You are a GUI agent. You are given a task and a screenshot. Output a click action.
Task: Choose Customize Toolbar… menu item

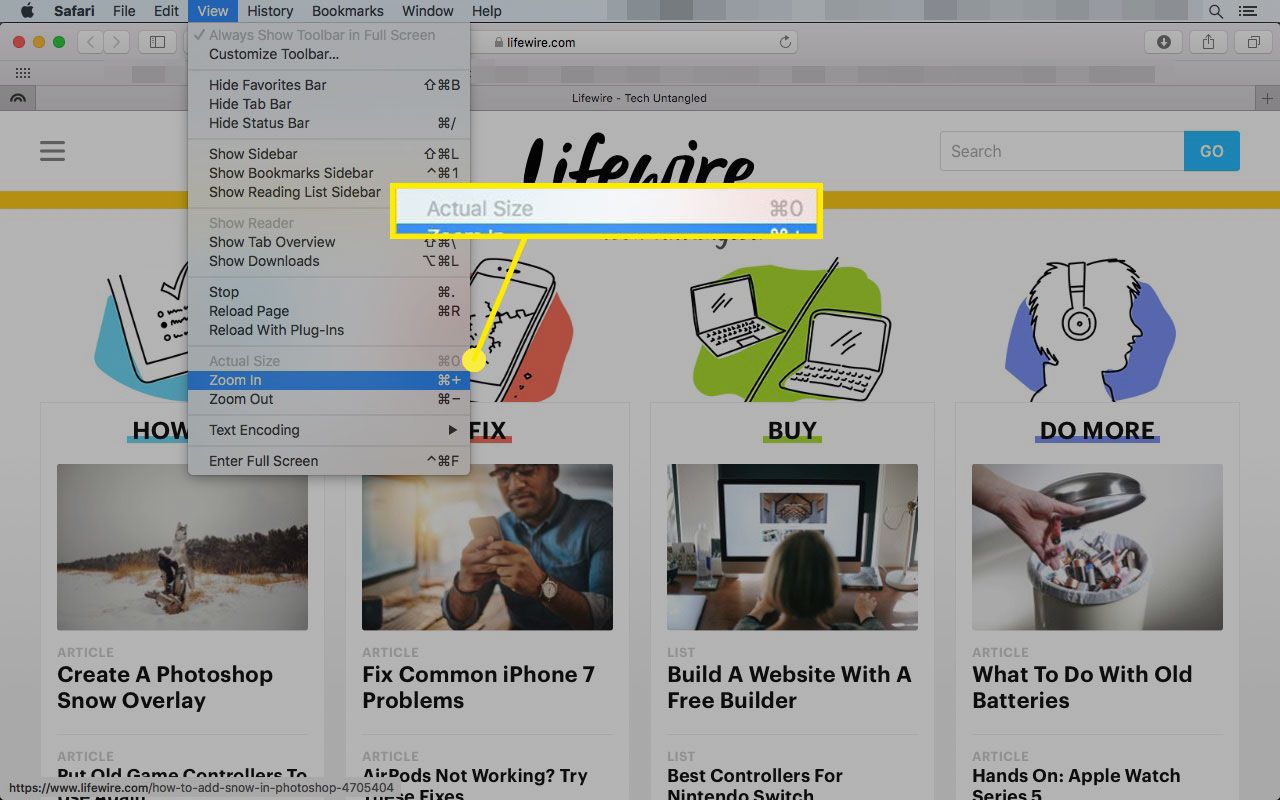click(329, 54)
